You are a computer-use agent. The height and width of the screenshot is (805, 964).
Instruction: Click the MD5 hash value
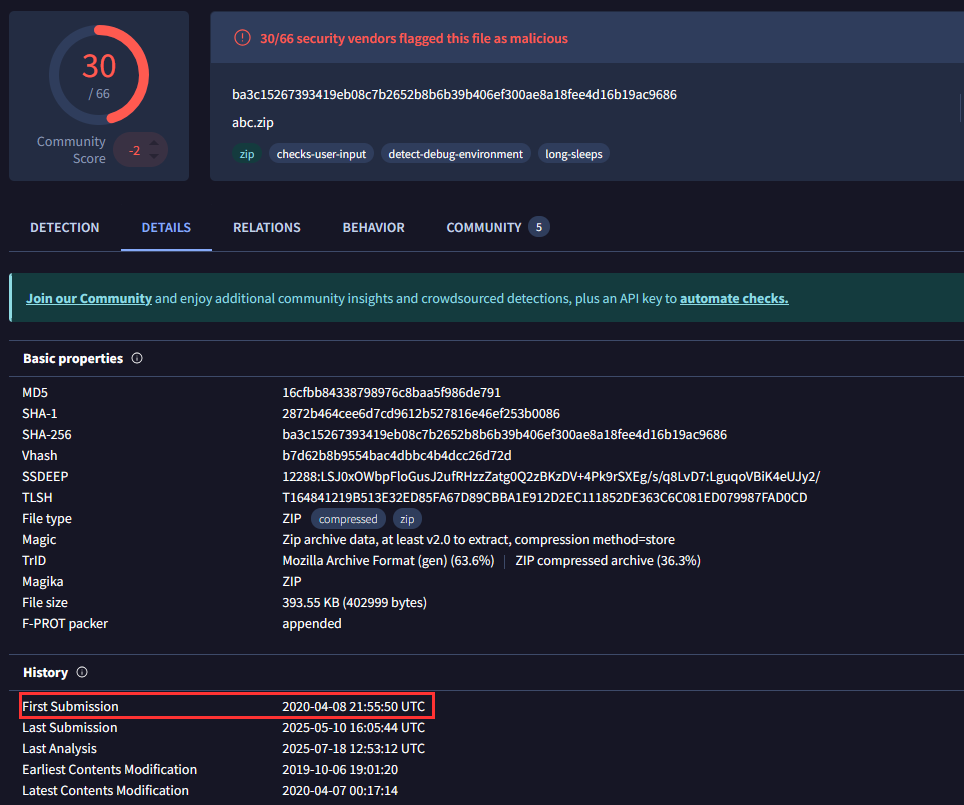pos(391,393)
